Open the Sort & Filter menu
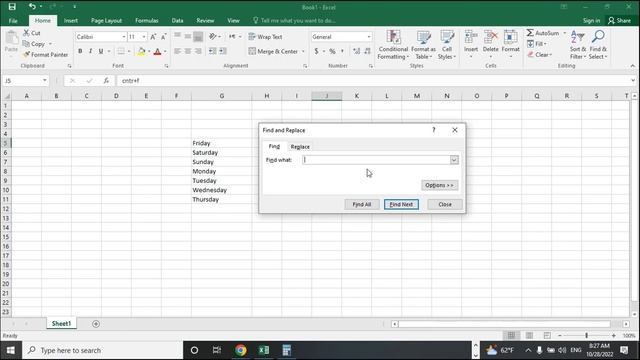Viewport: 640px width, 360px height. coord(578,45)
